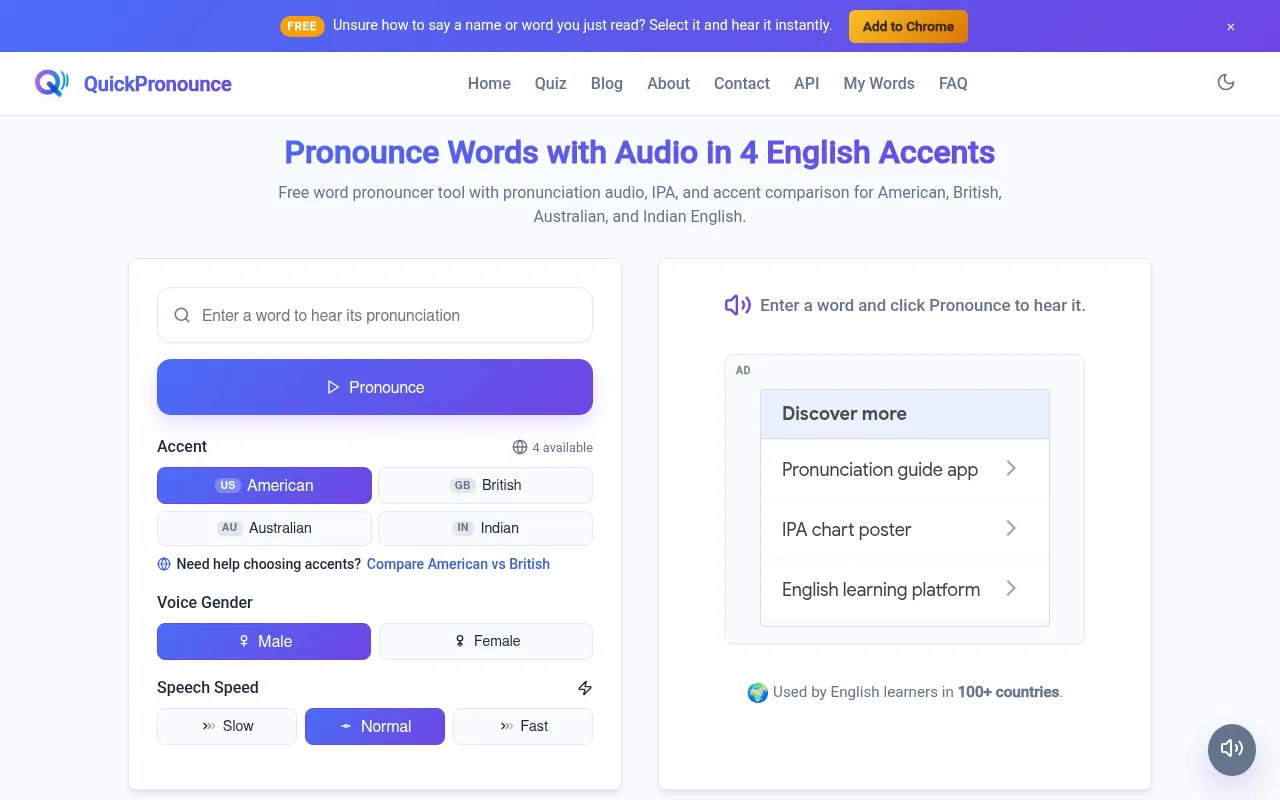Choose the Australian accent

click(264, 528)
